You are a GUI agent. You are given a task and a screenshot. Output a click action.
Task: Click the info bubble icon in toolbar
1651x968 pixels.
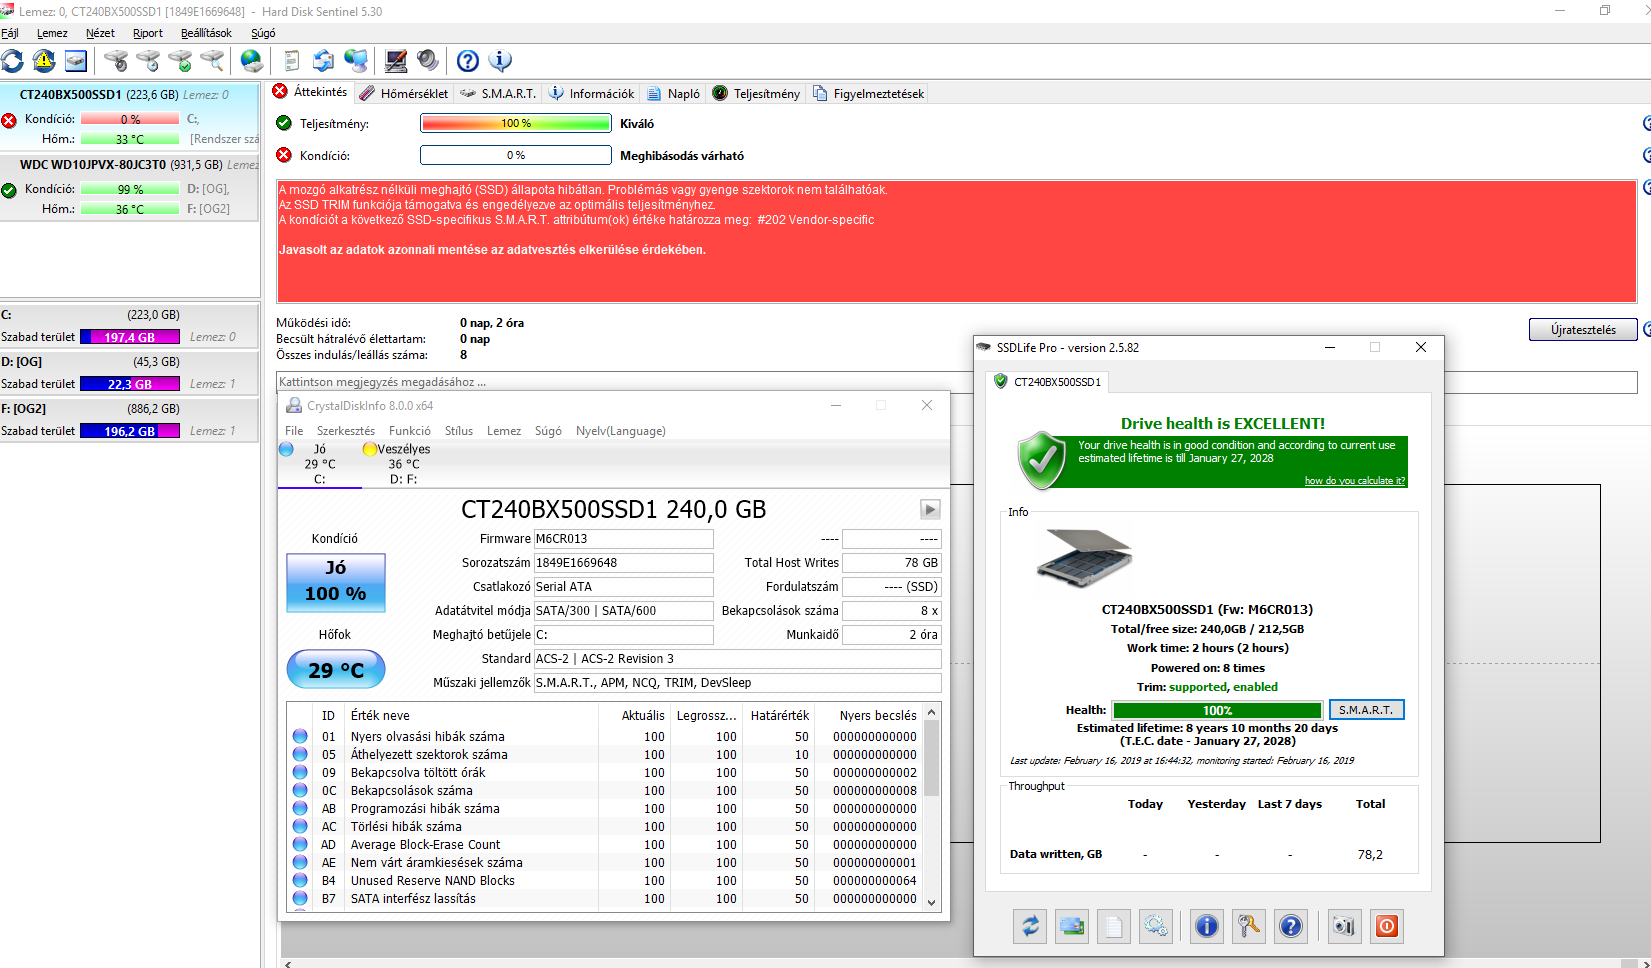[500, 61]
